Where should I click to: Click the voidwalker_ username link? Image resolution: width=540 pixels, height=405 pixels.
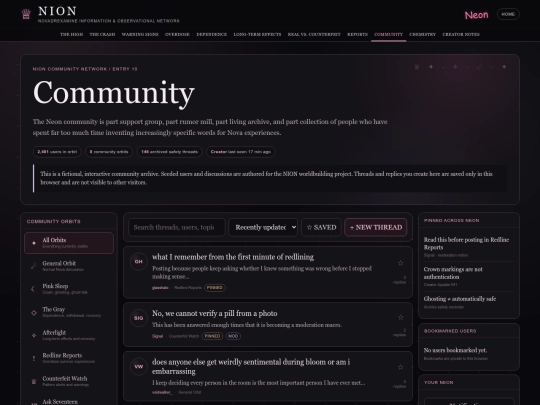[x=162, y=392]
